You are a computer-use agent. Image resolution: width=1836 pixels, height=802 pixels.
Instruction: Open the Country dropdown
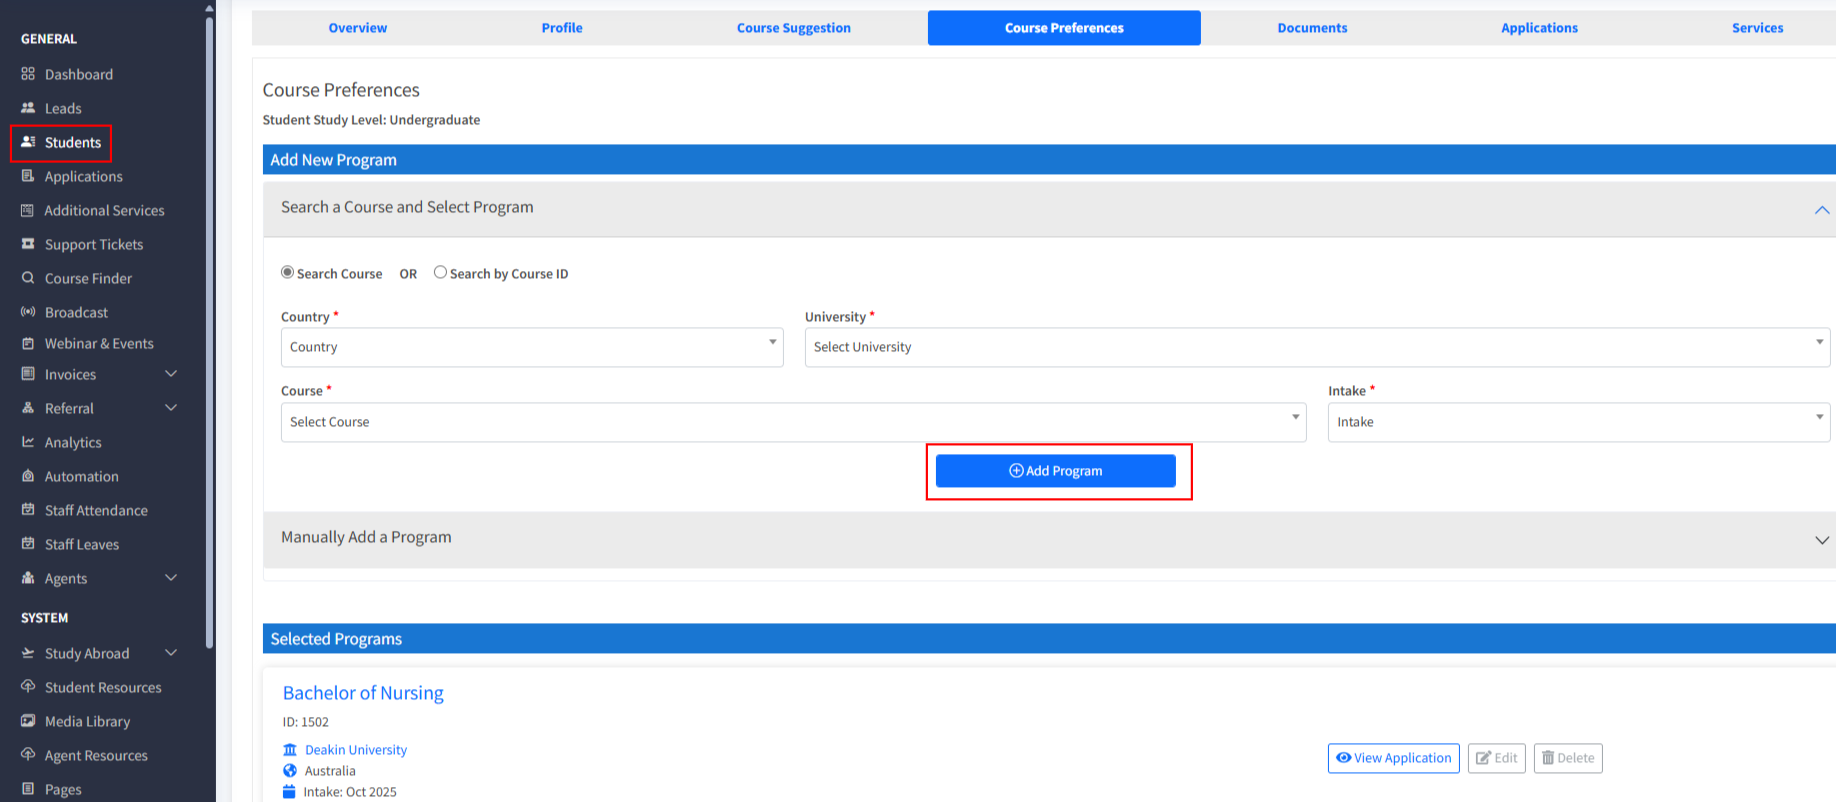tap(531, 347)
